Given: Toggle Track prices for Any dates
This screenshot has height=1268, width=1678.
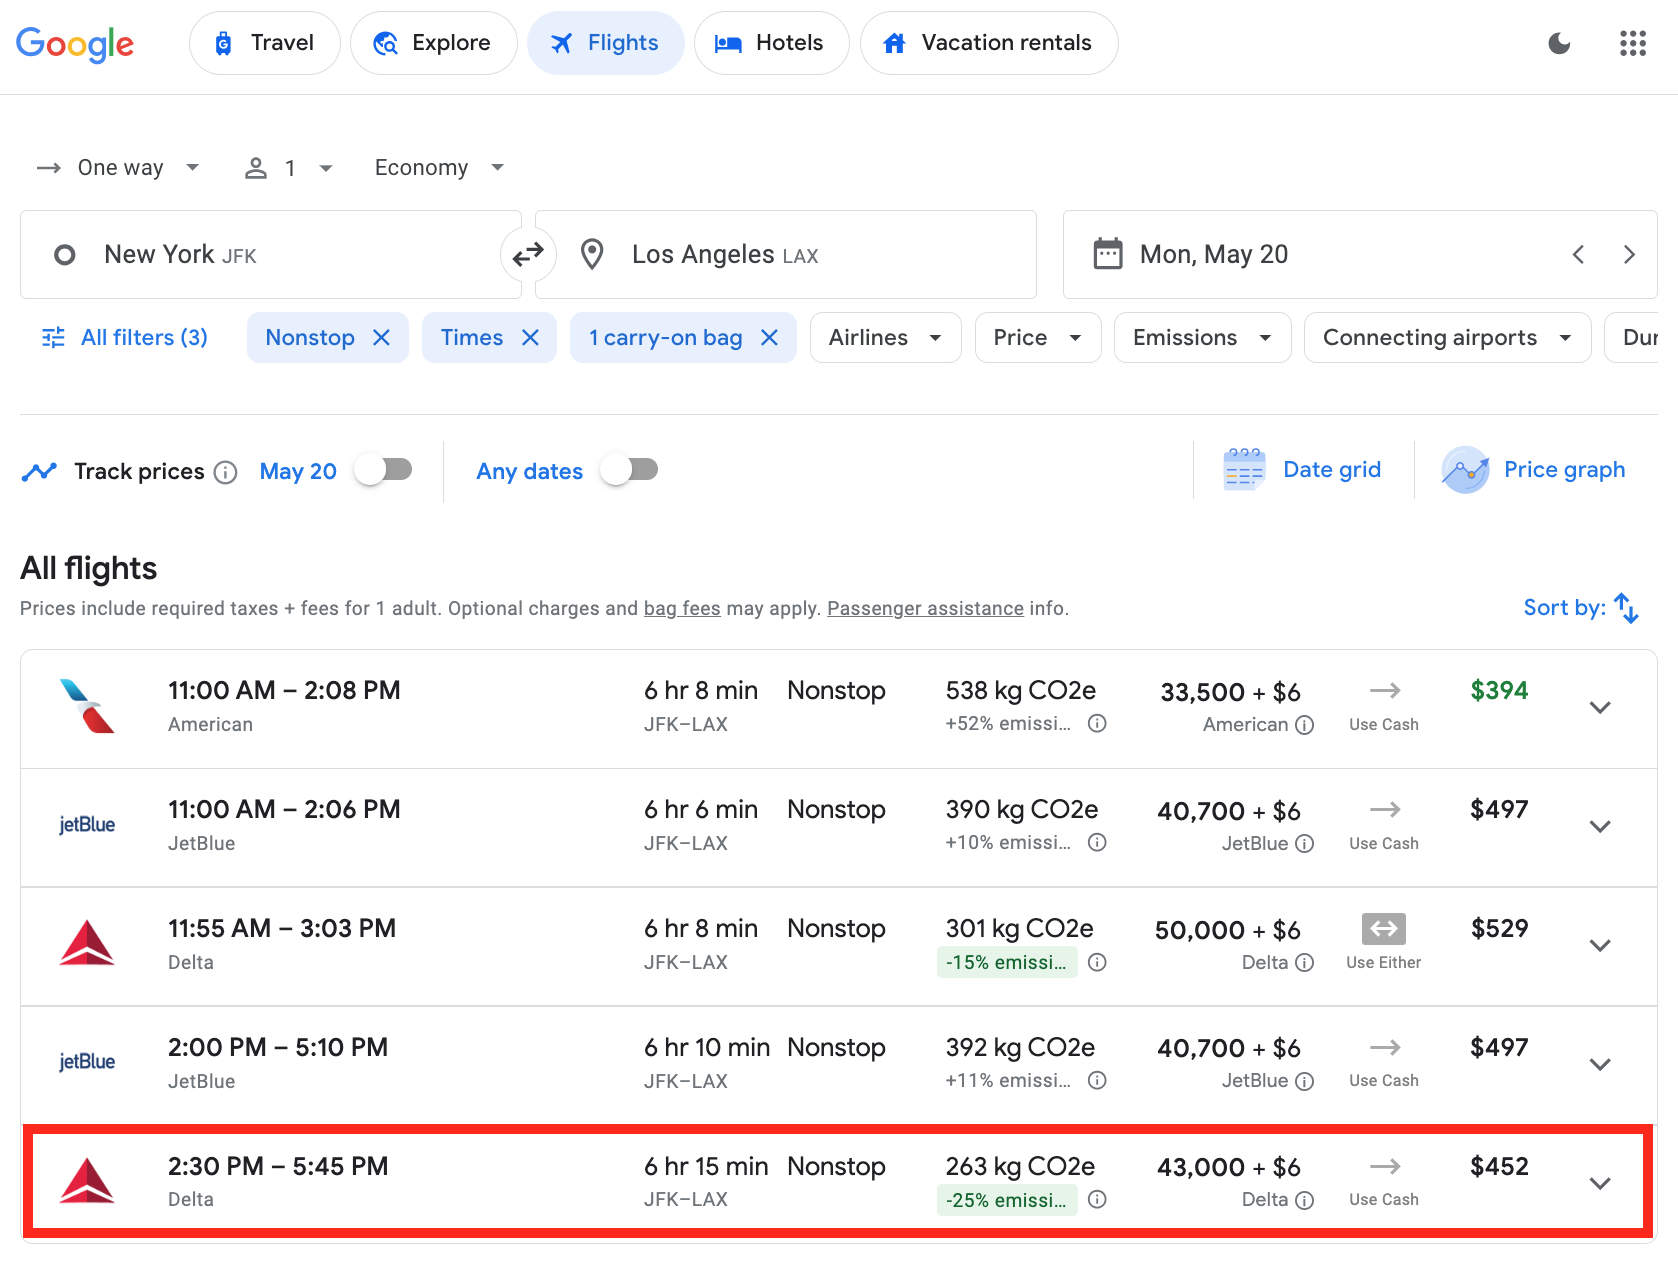Looking at the screenshot, I should click(630, 470).
